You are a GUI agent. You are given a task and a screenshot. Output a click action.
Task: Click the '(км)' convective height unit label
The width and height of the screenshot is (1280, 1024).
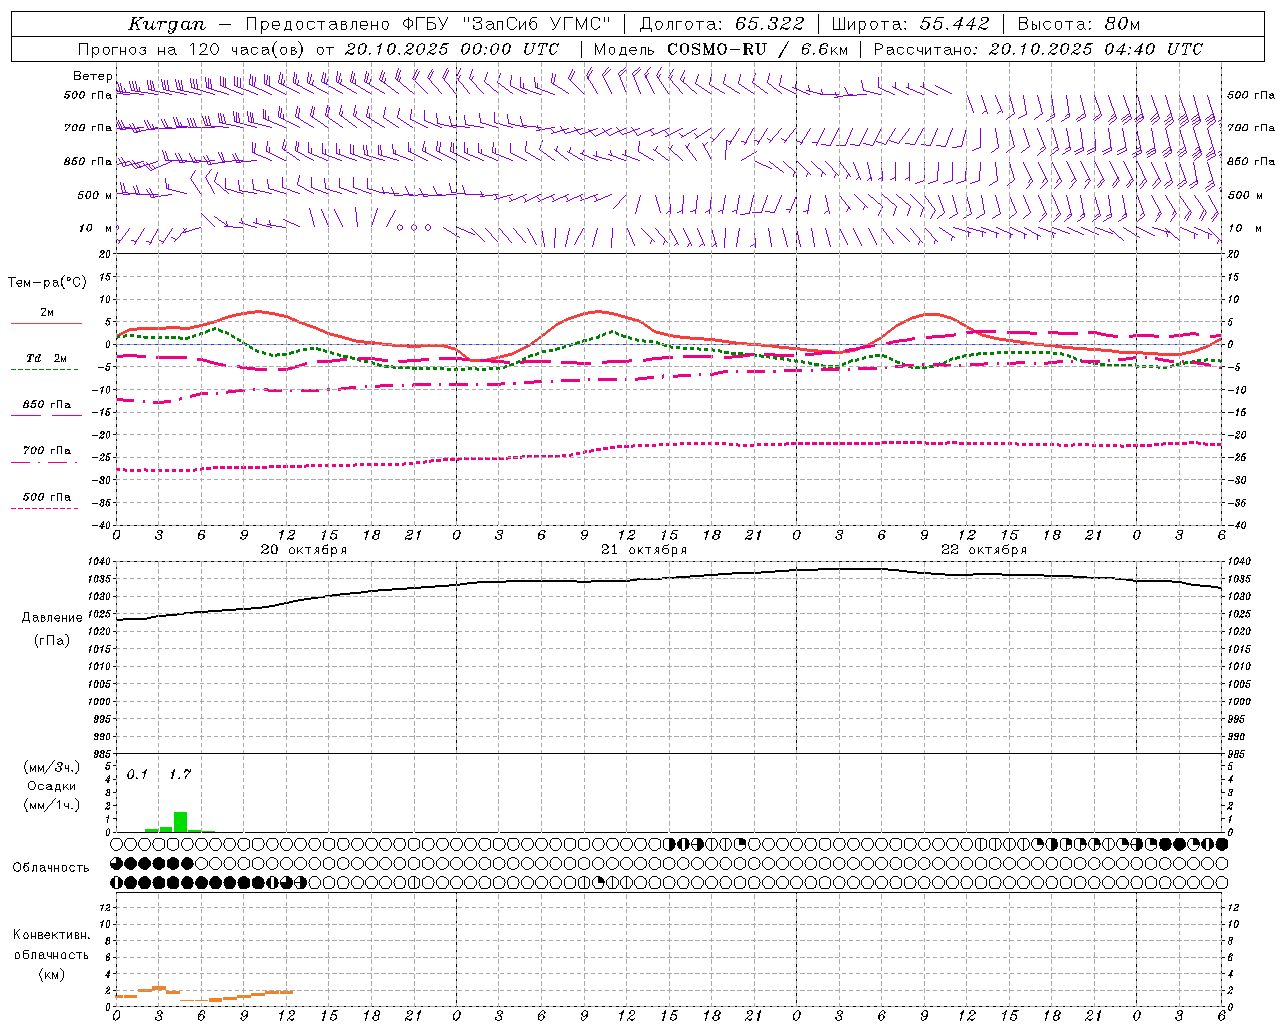tap(51, 974)
